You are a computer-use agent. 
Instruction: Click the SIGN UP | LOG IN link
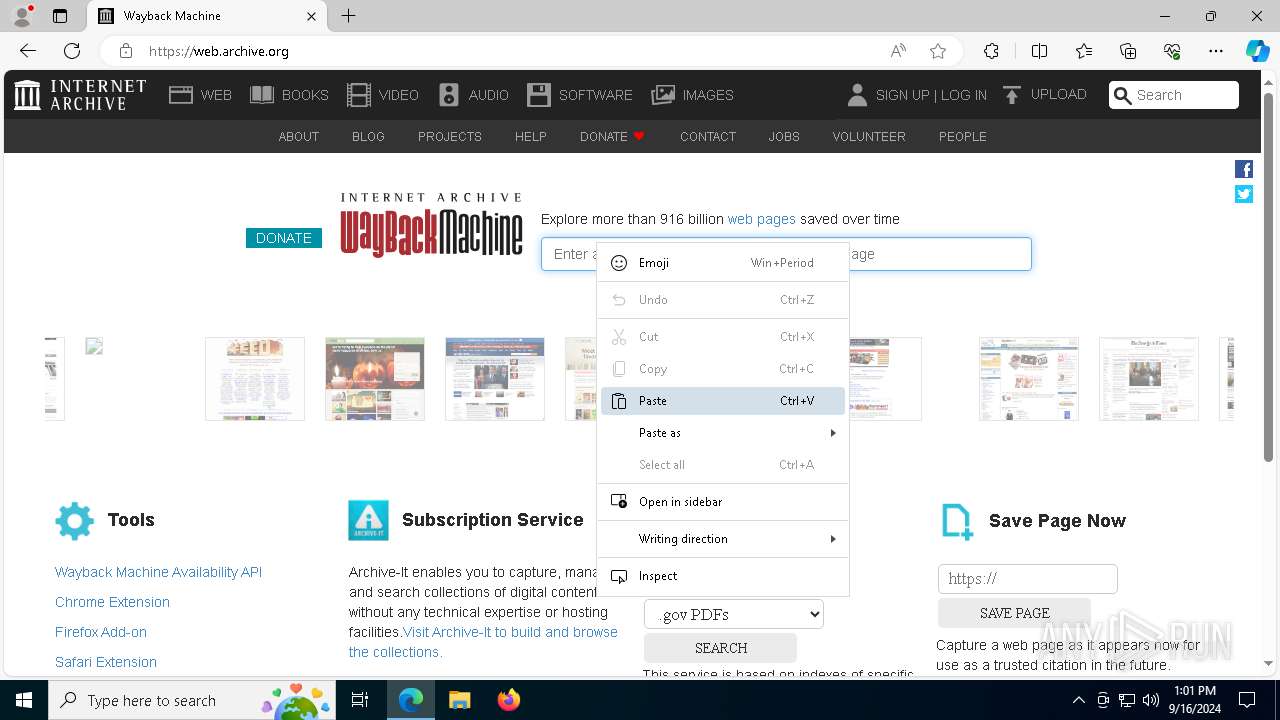[931, 95]
